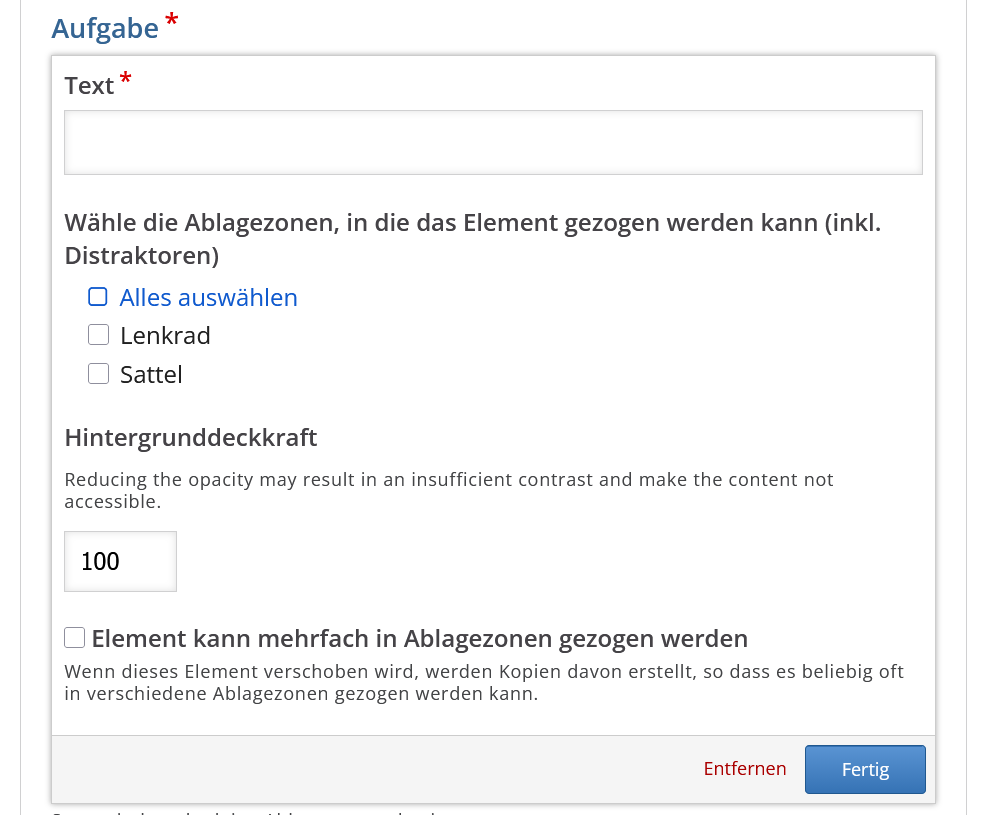Focus the Hintergrunddeckkraft value field

click(x=120, y=561)
